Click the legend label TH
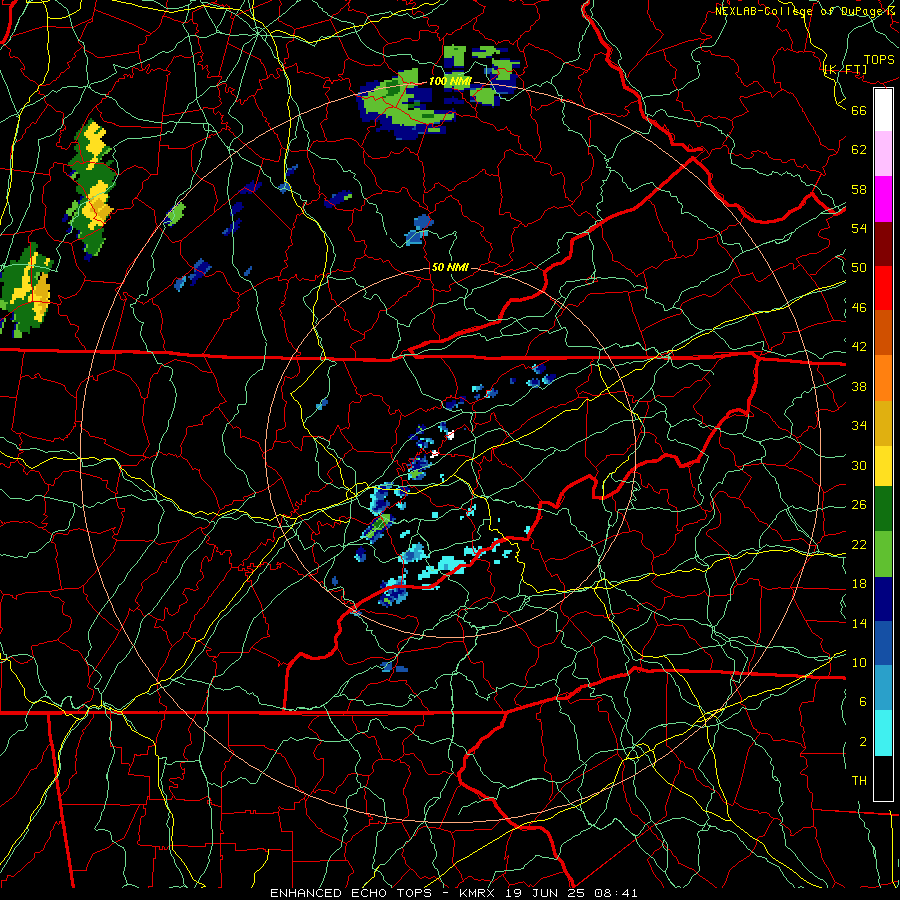900x900 pixels. pos(859,781)
